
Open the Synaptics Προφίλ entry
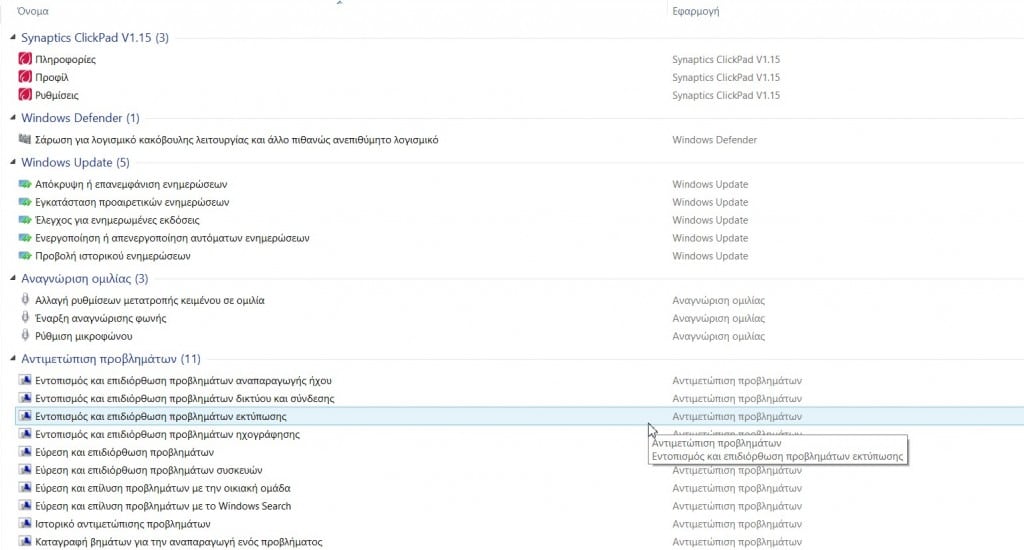click(52, 77)
